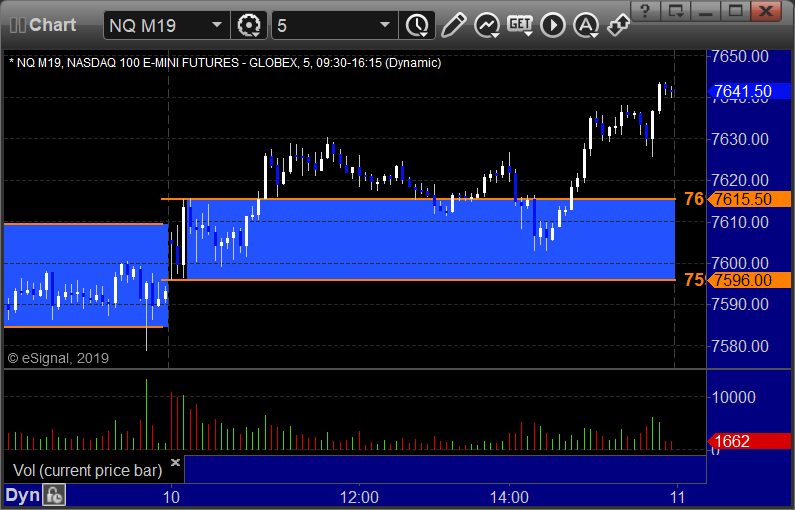Image resolution: width=795 pixels, height=510 pixels.
Task: Click the 7630.00 price axis label
Action: (740, 139)
